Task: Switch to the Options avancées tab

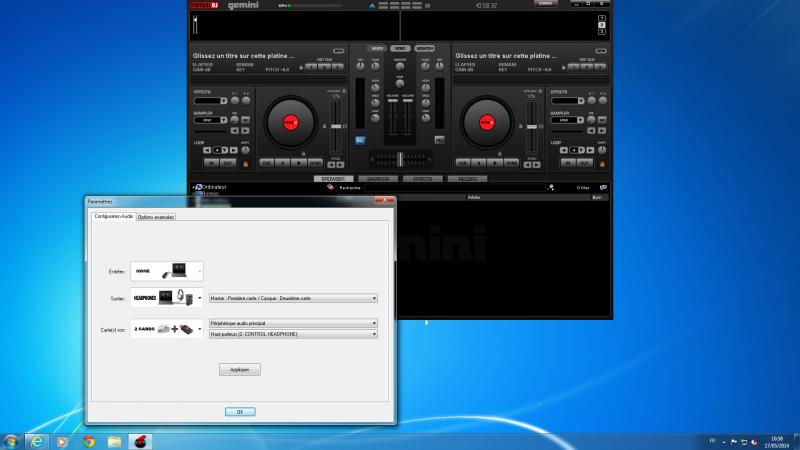Action: [156, 217]
